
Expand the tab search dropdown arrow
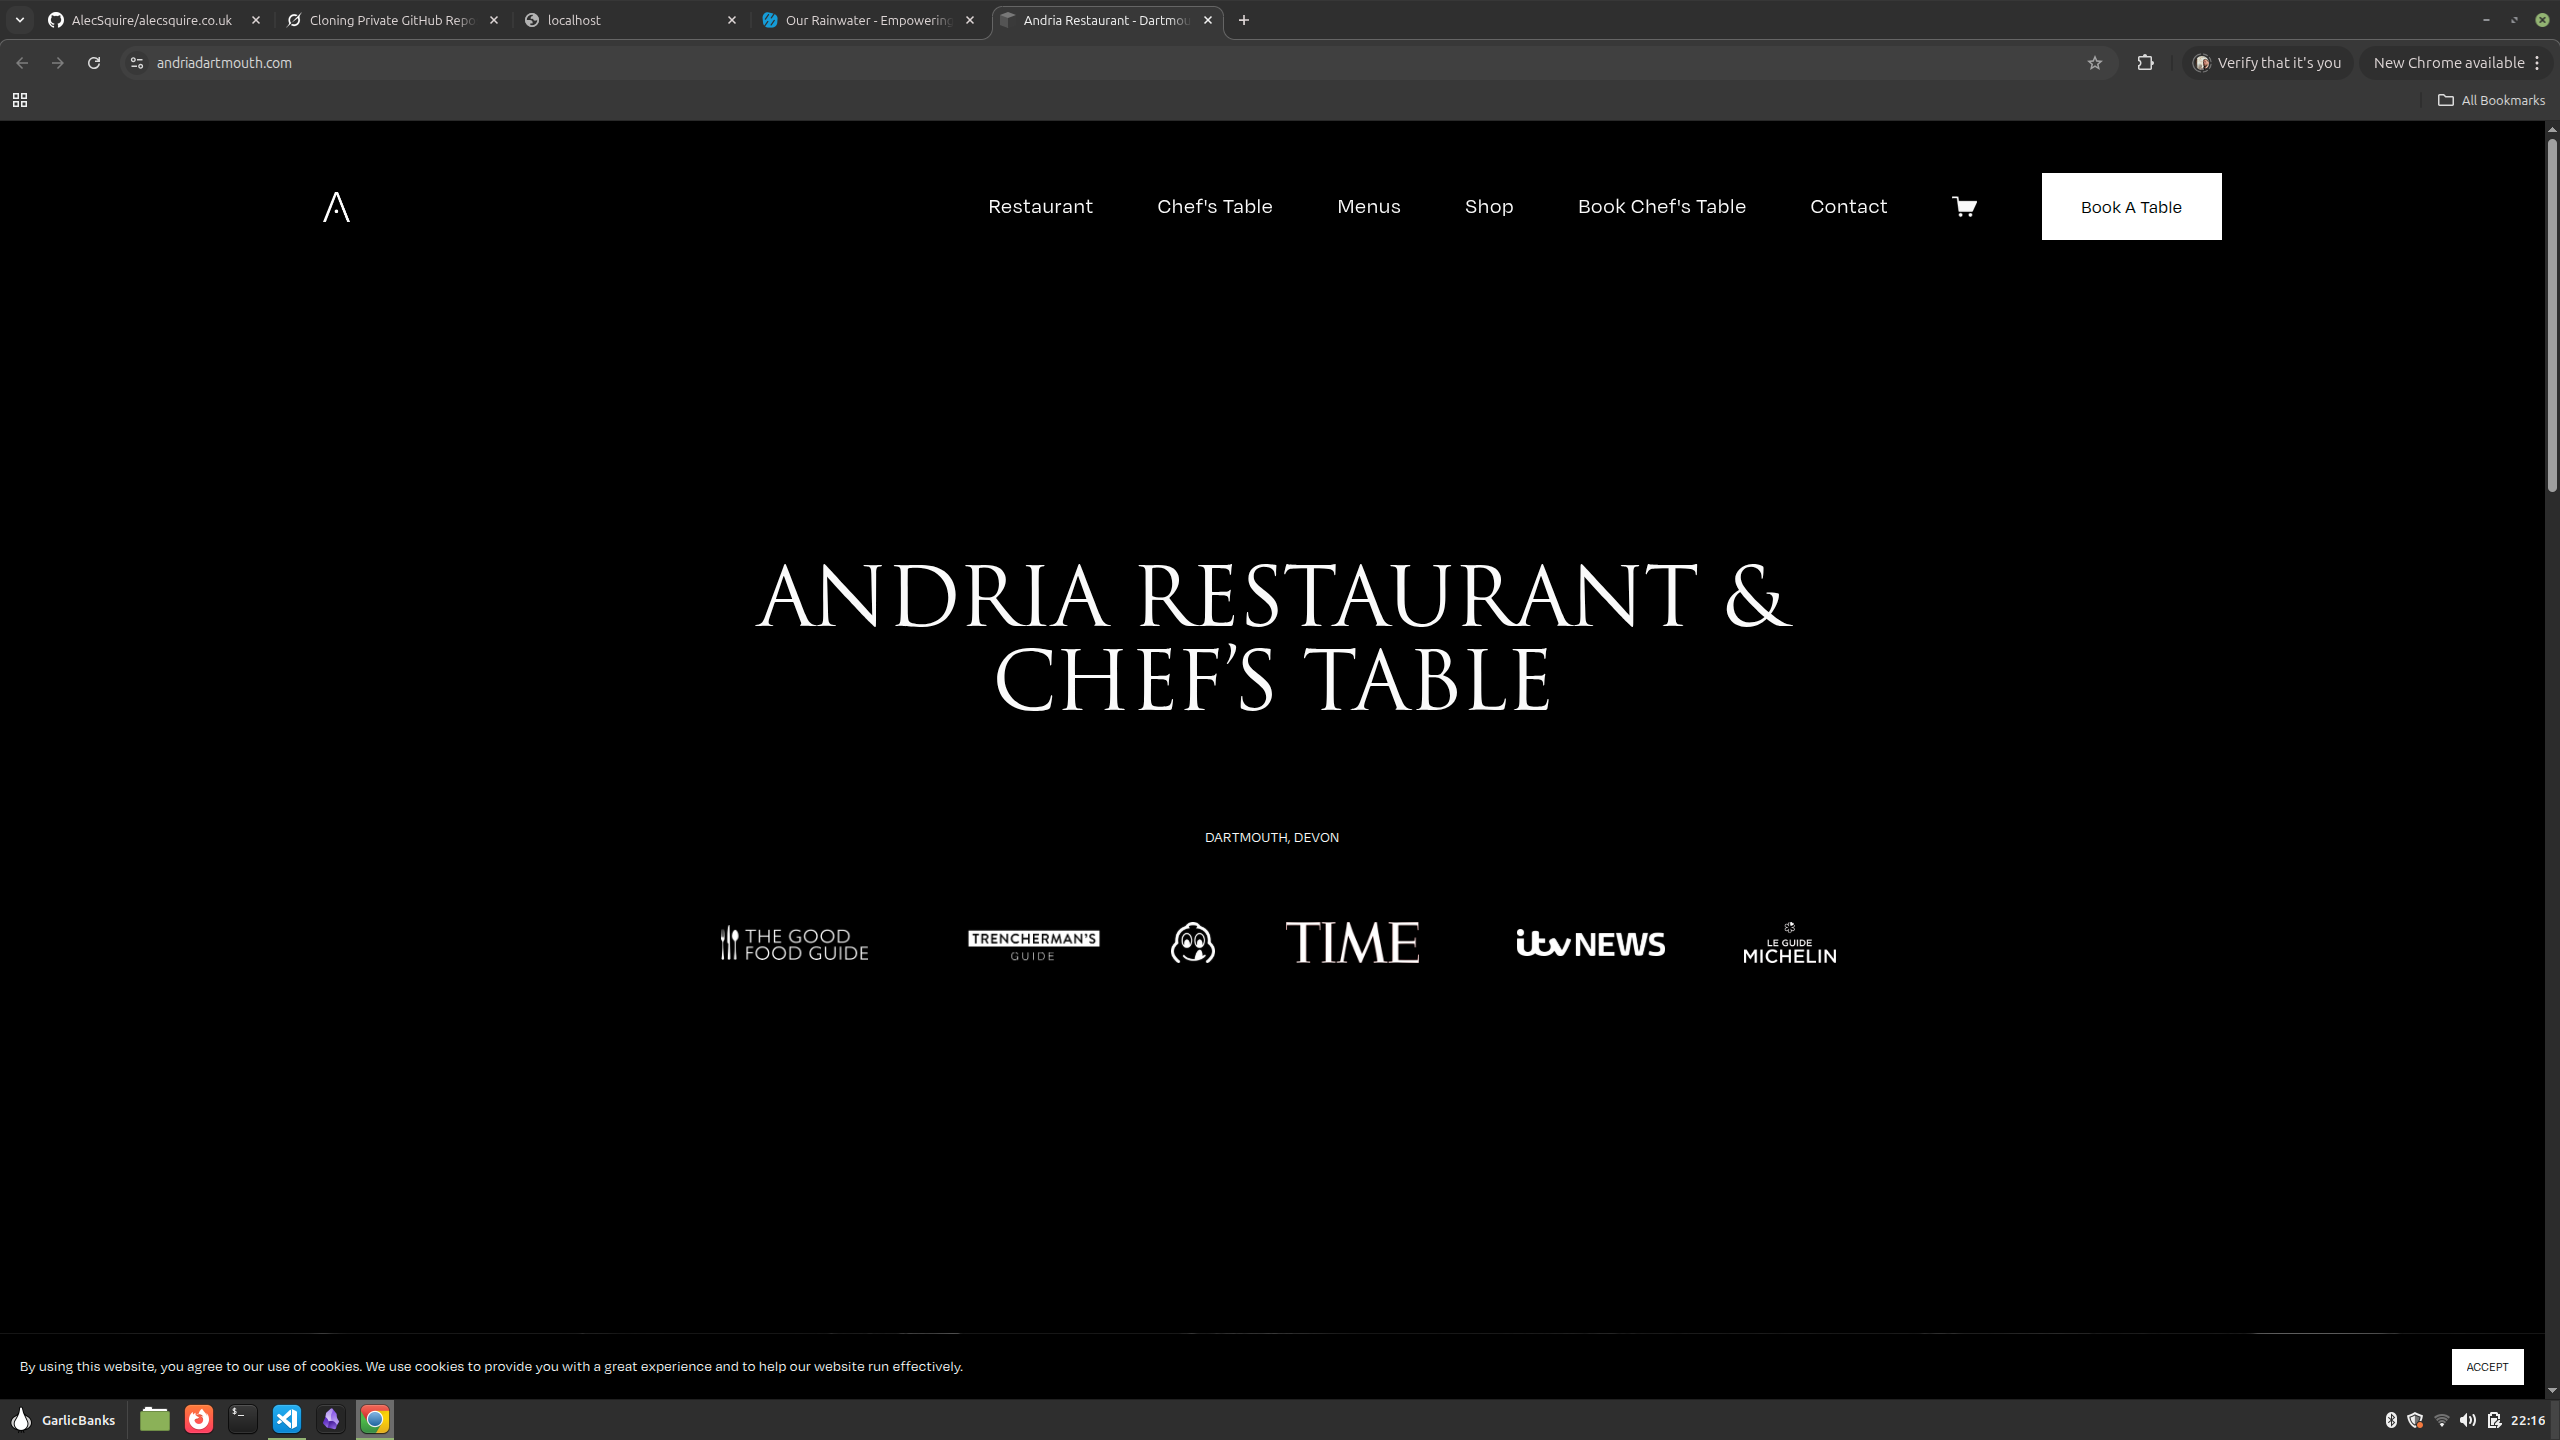click(x=20, y=20)
